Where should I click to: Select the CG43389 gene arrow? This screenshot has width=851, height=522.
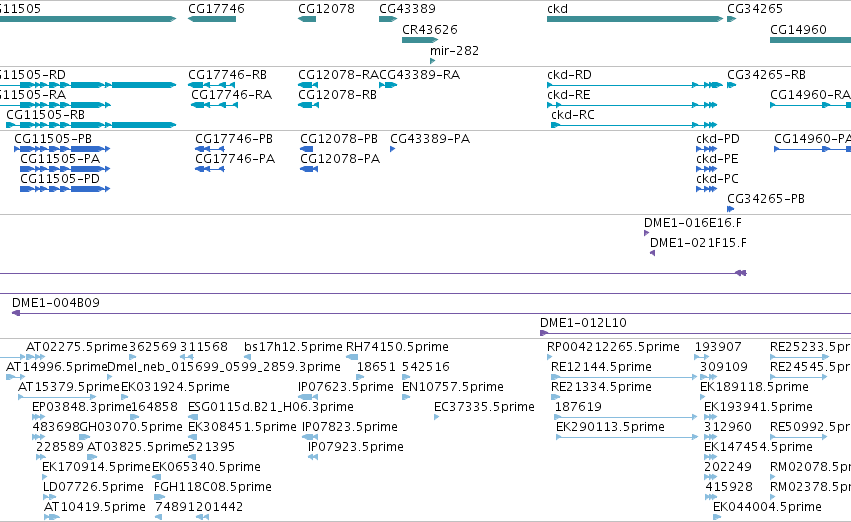[x=388, y=19]
